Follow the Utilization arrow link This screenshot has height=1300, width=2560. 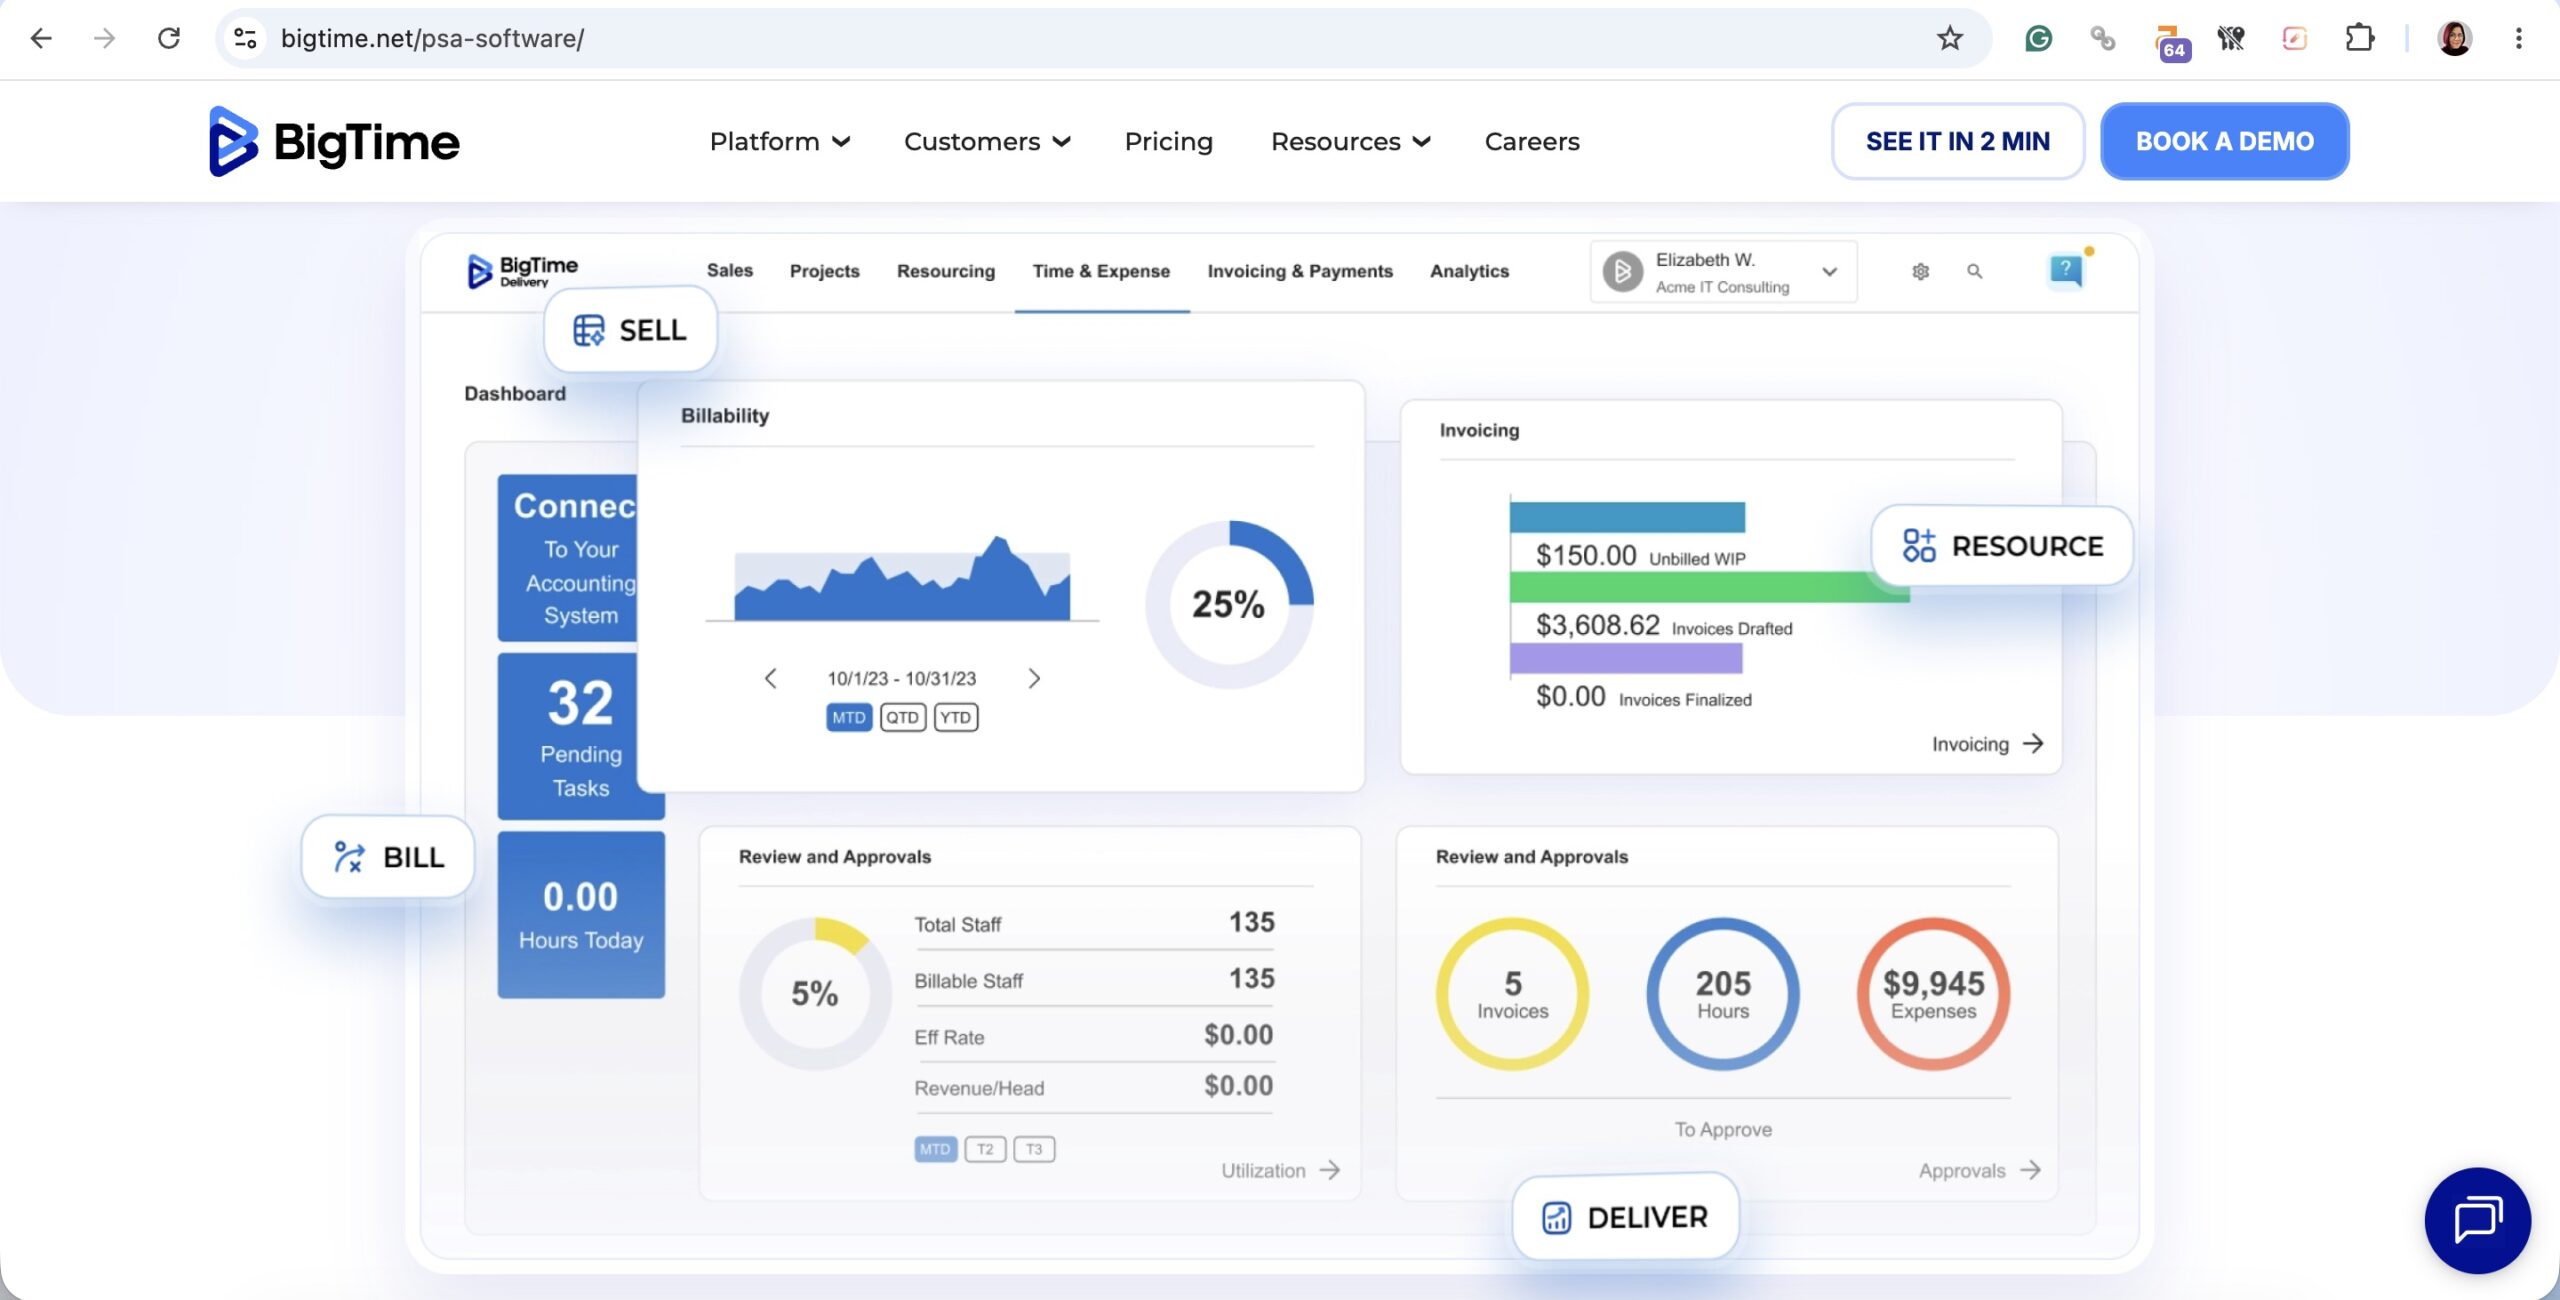[1280, 1170]
